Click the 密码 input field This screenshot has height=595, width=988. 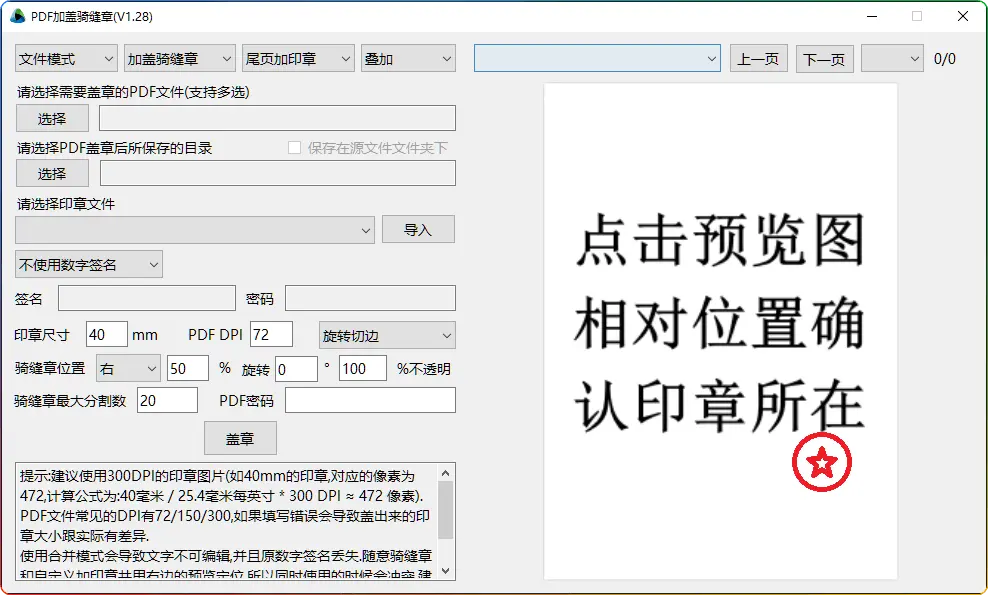370,298
